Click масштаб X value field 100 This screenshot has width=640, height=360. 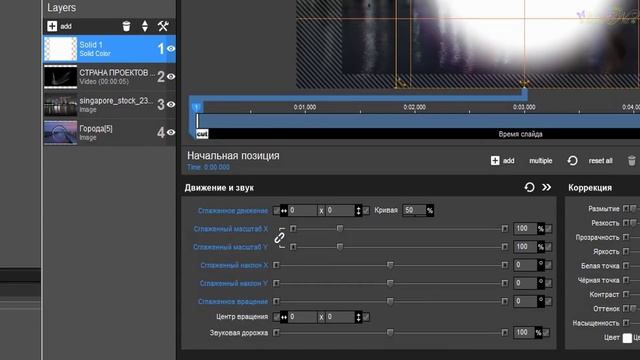pyautogui.click(x=525, y=229)
